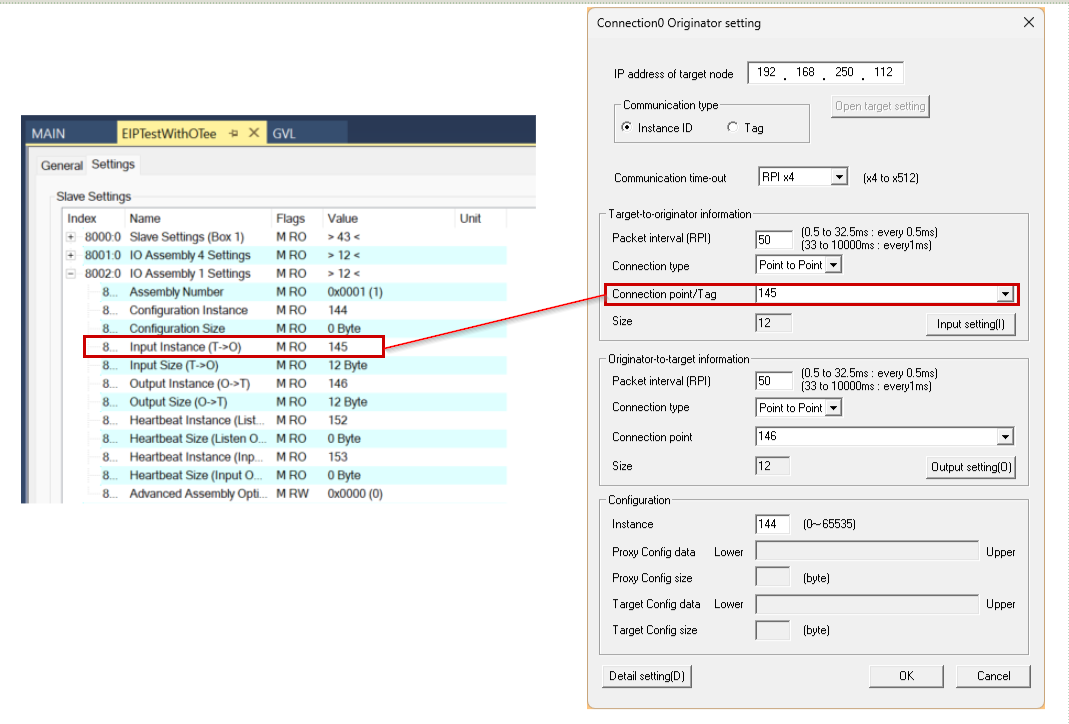Close the Connection0 Originator setting dialog

1029,23
